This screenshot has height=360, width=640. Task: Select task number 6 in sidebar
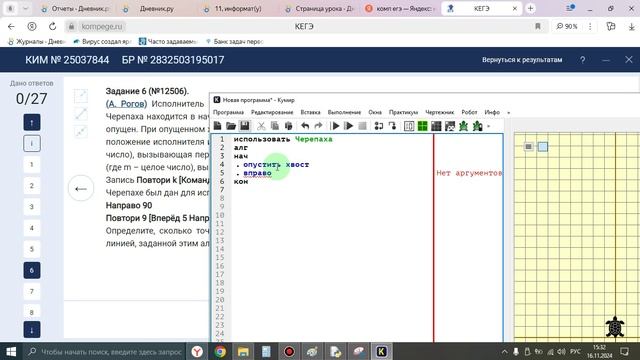pyautogui.click(x=32, y=270)
